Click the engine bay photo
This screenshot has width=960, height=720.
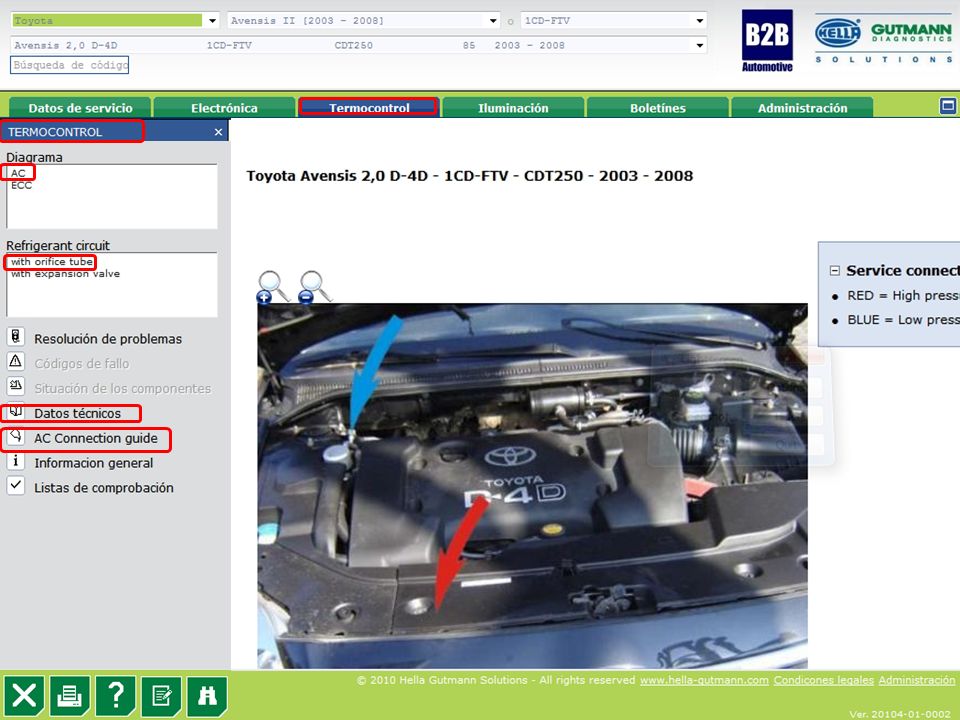coord(532,486)
